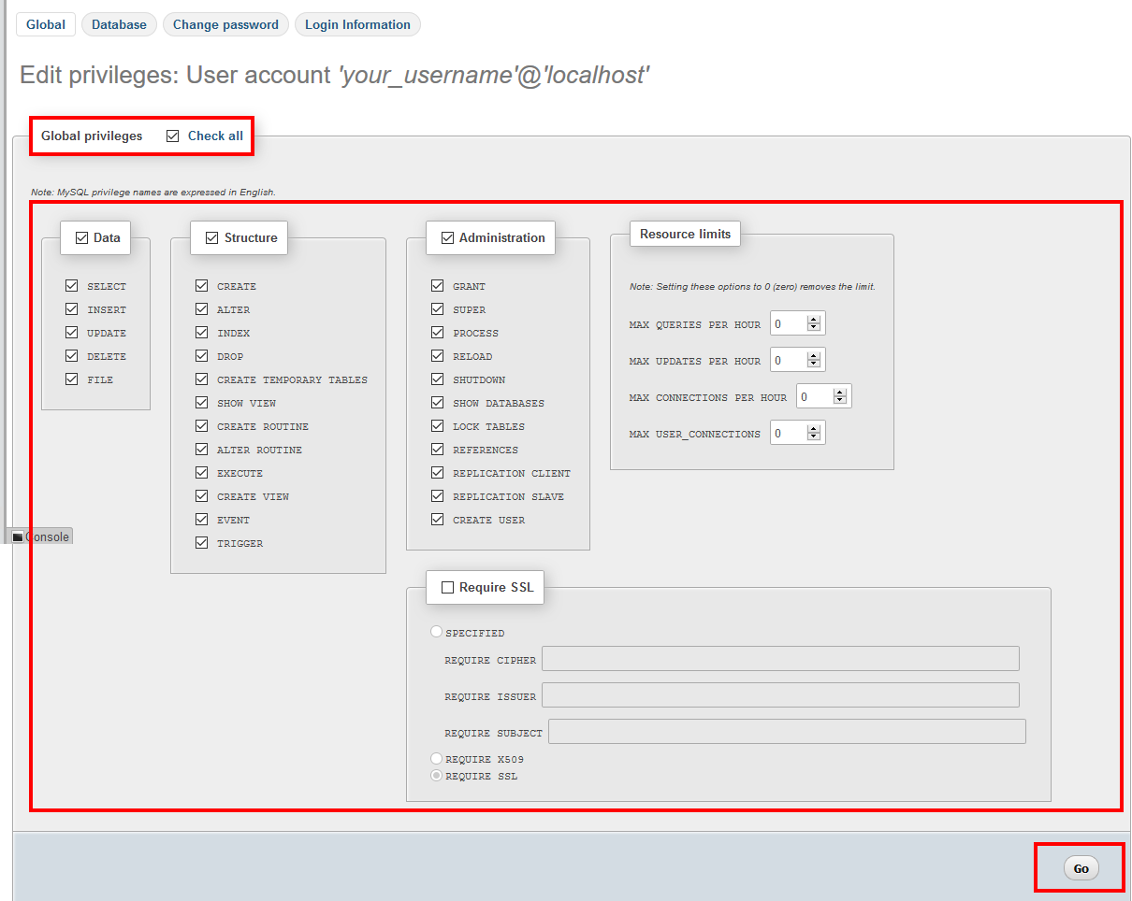Uncheck the DROP privilege checkbox

202,356
